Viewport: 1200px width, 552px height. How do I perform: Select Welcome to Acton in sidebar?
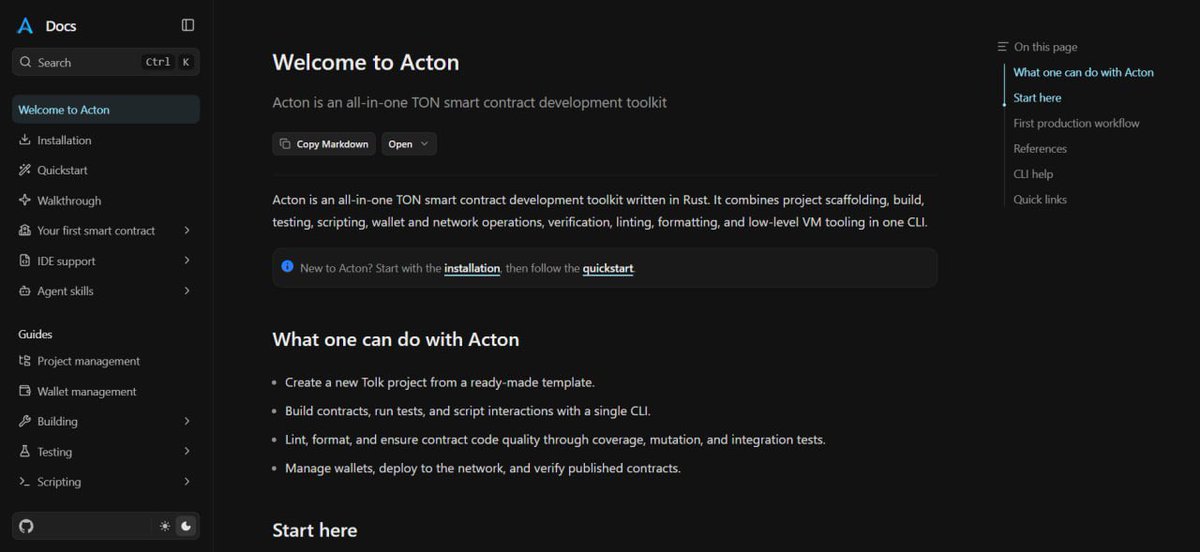pyautogui.click(x=106, y=110)
